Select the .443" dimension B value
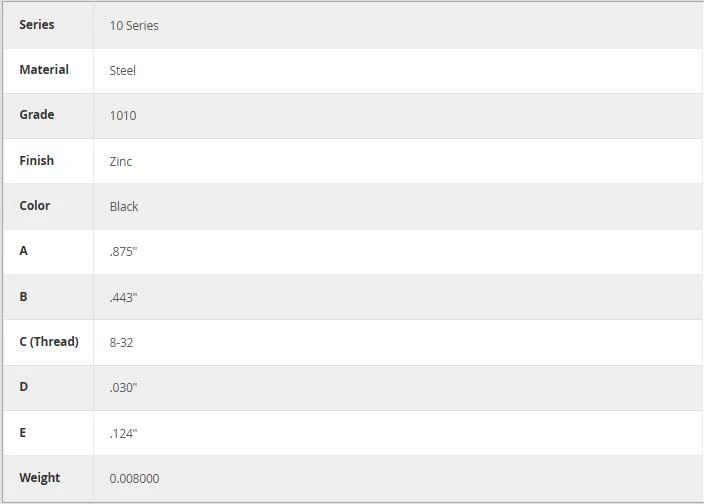This screenshot has width=704, height=504. click(x=123, y=298)
